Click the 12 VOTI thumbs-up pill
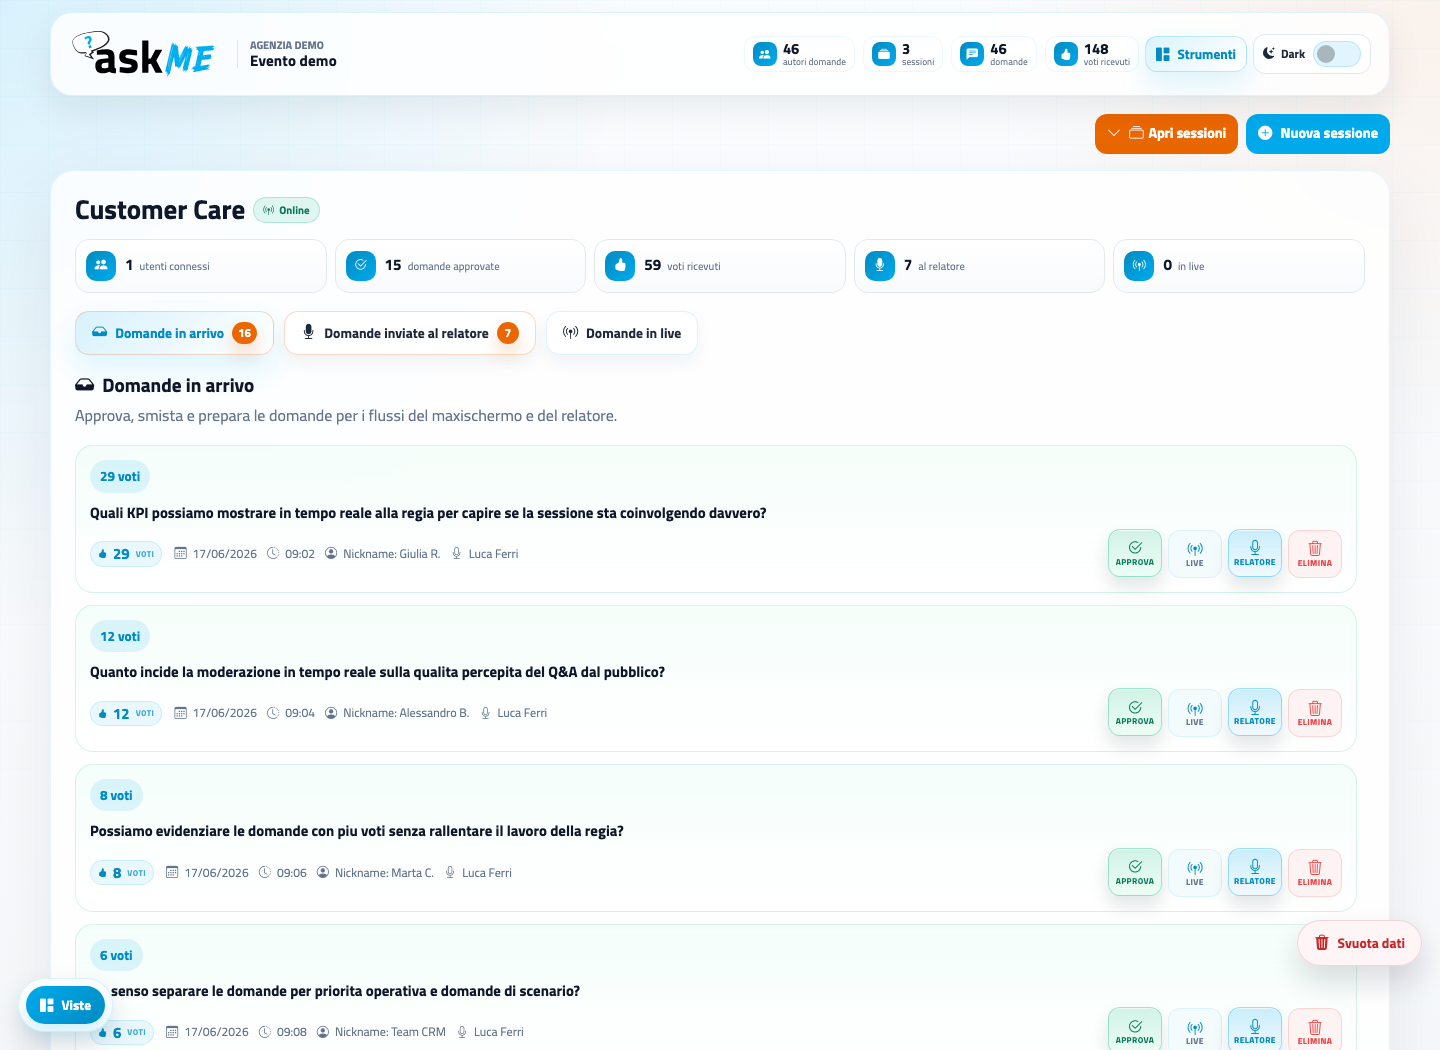This screenshot has height=1050, width=1440. coord(126,713)
